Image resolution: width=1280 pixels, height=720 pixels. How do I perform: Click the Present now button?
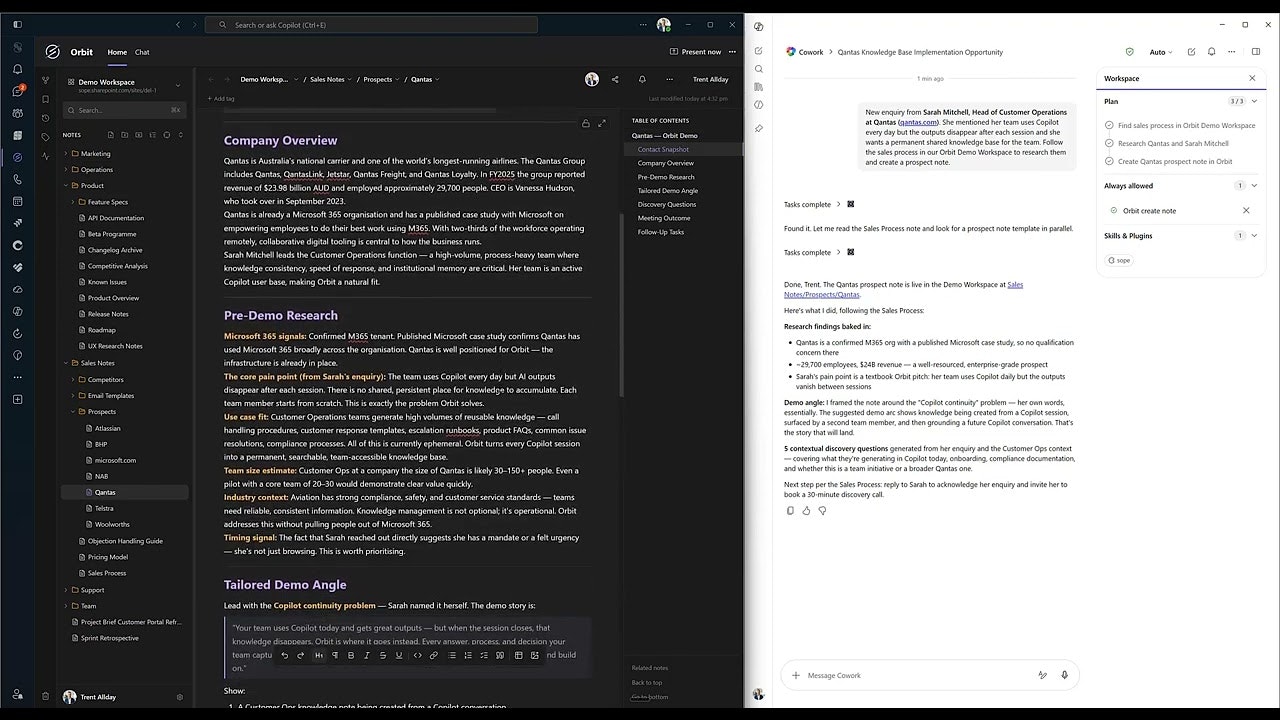[695, 52]
